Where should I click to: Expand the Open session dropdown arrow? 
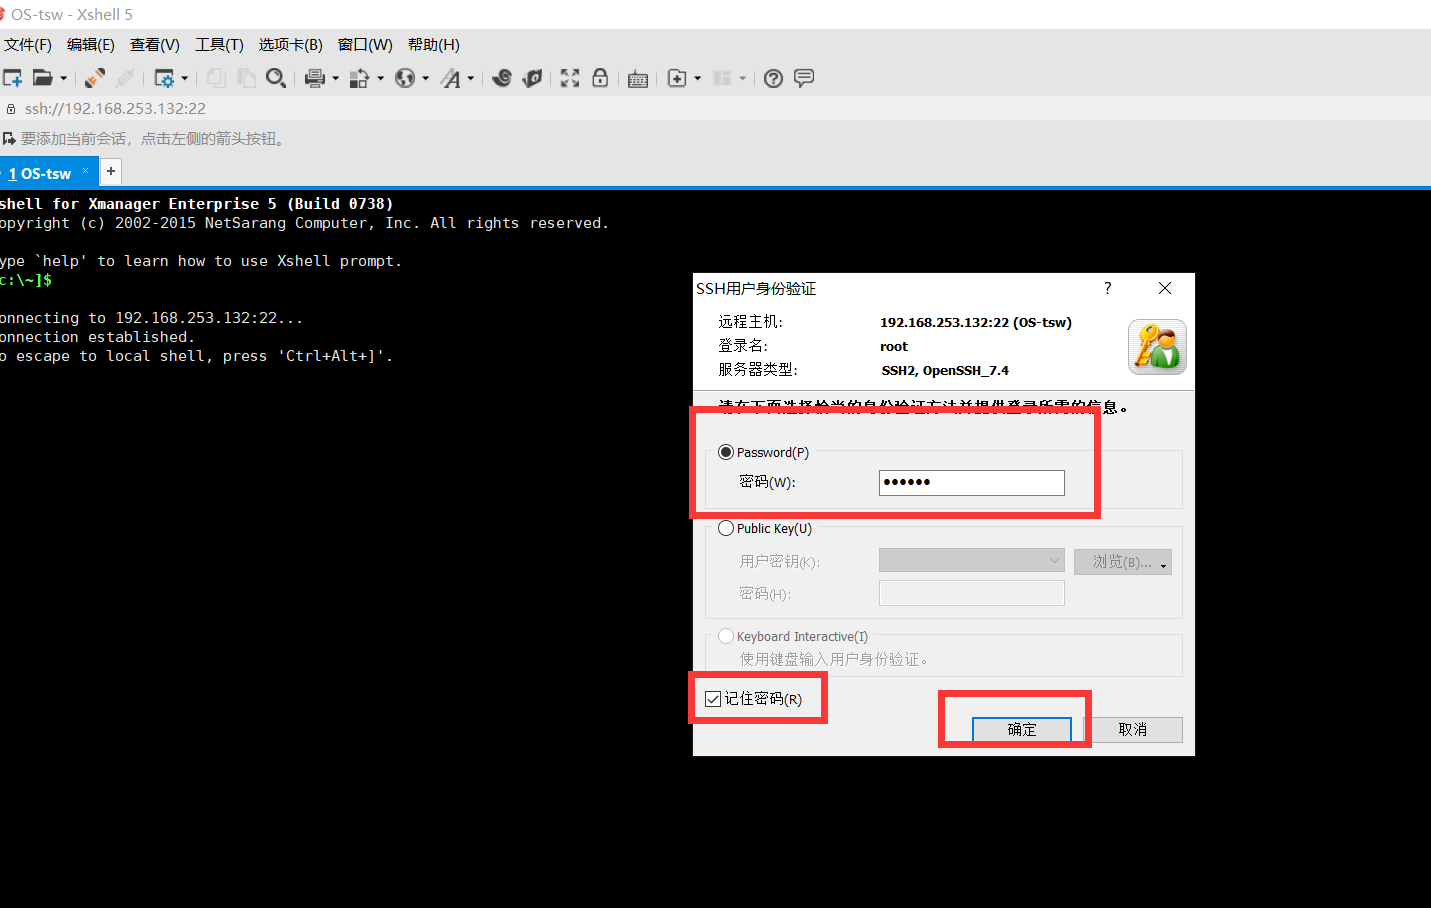(x=63, y=78)
